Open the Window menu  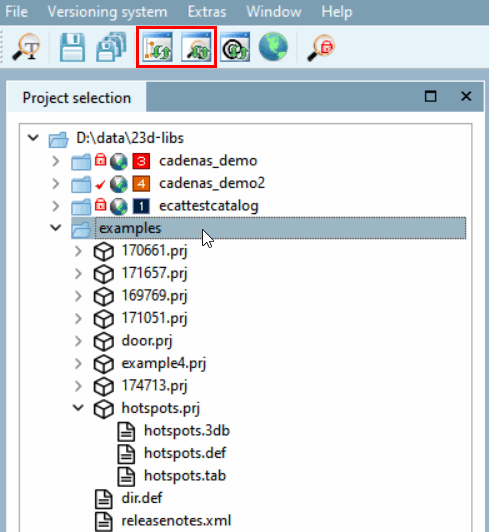pos(274,12)
